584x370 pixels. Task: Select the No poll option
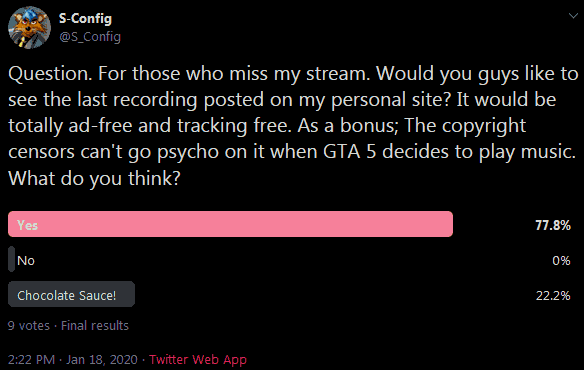(x=26, y=260)
